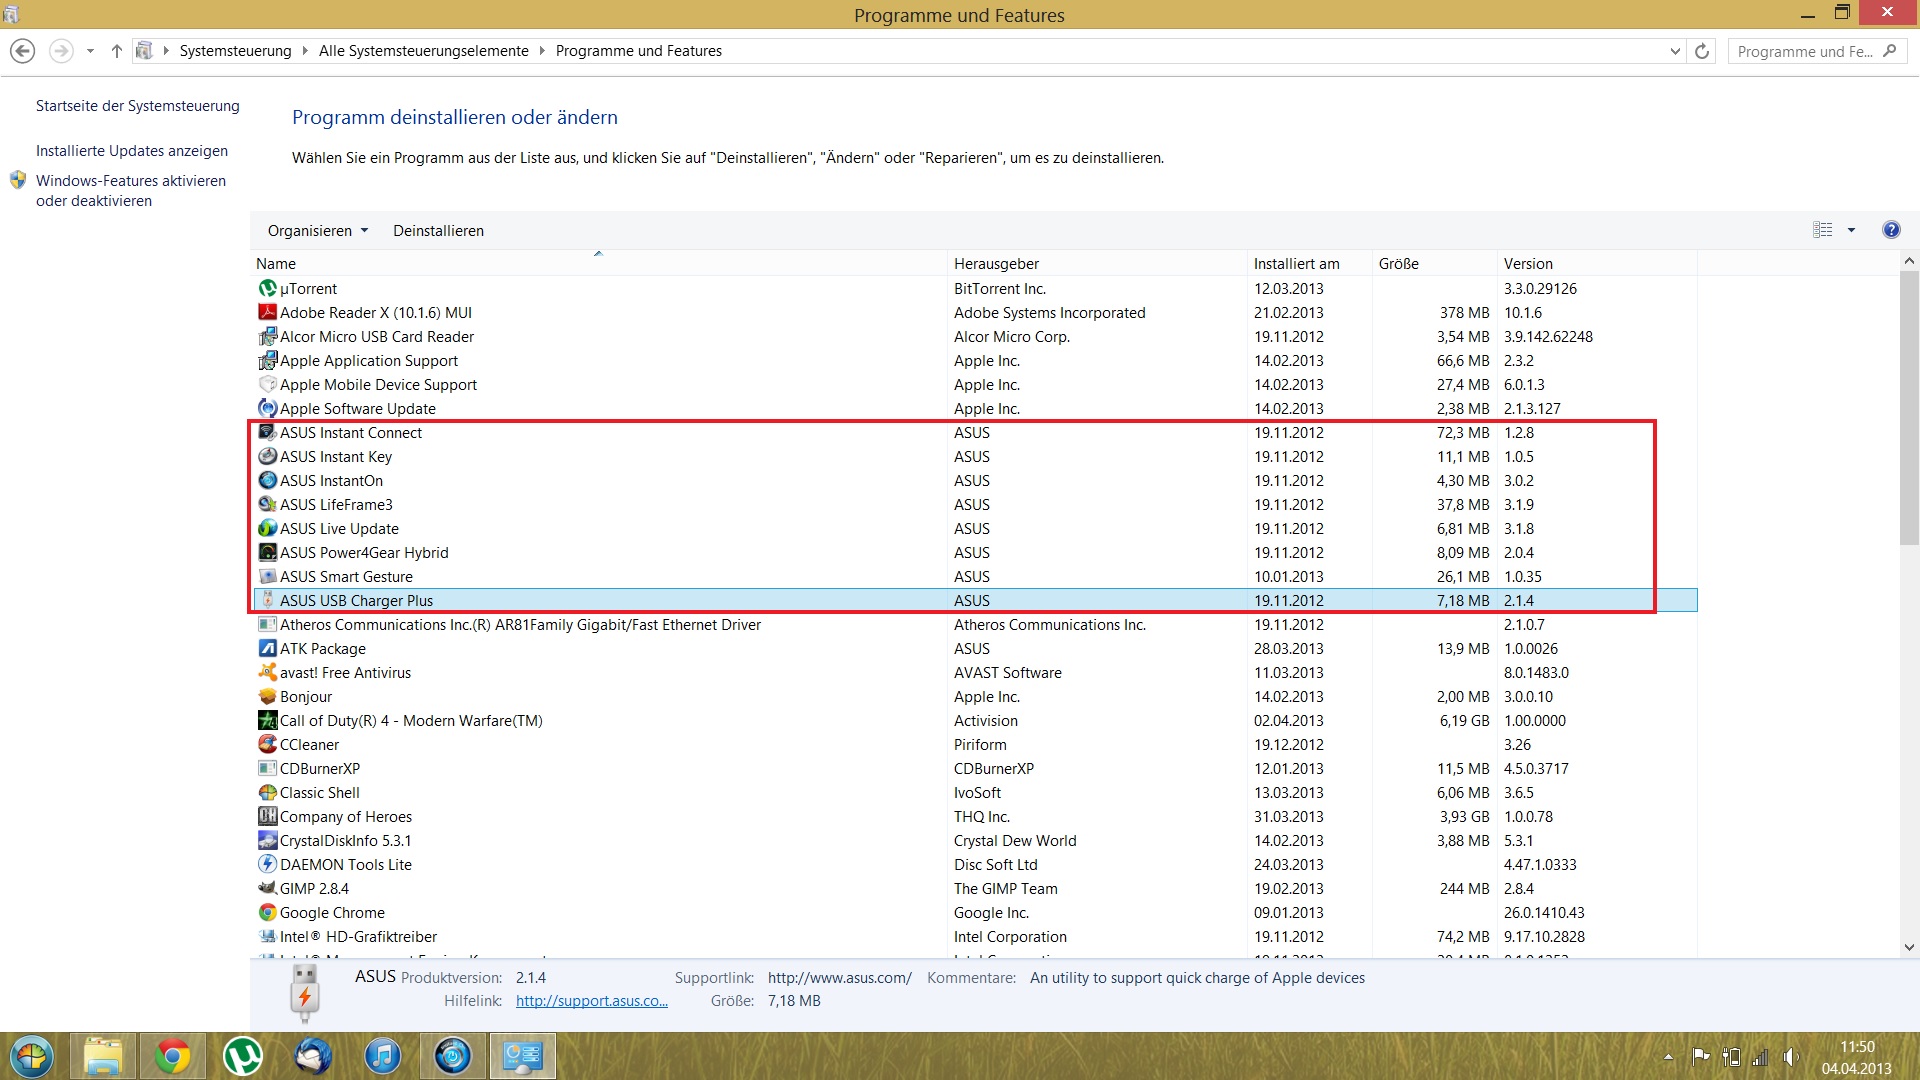The height and width of the screenshot is (1080, 1920).
Task: Expand the address bar history dropdown
Action: [x=1675, y=51]
